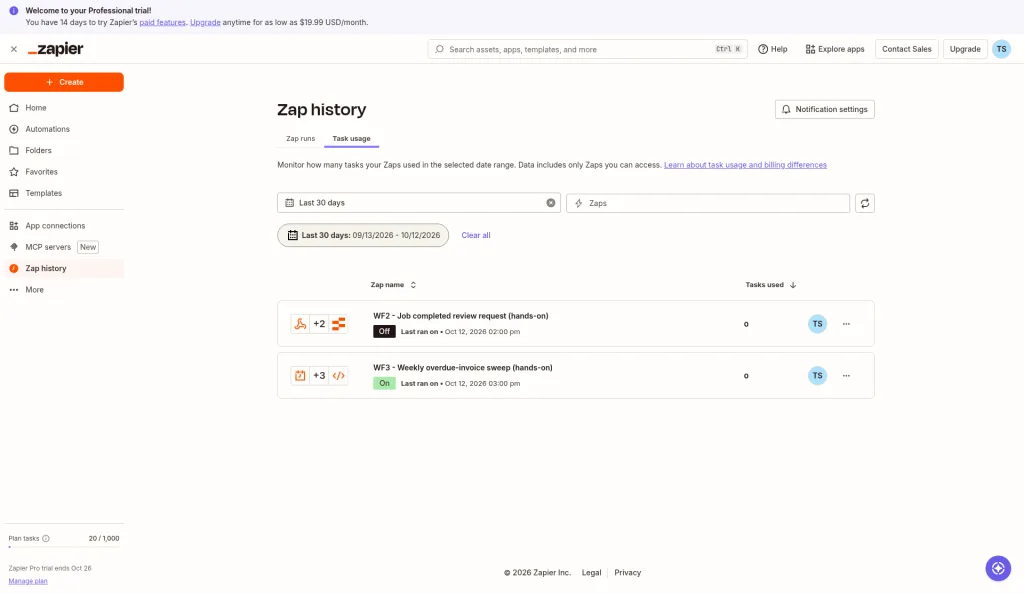Viewport: 1024px width, 594px height.
Task: Click the Templates icon
Action: 14,193
